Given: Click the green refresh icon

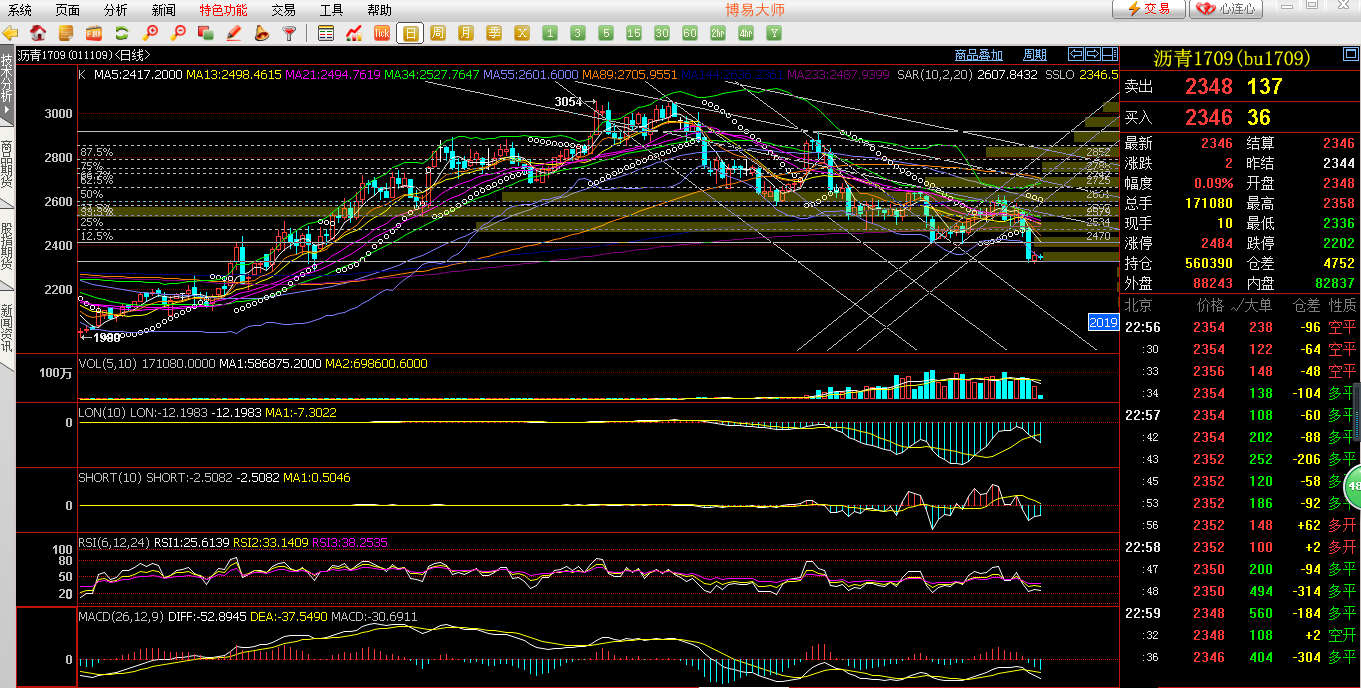Looking at the screenshot, I should point(122,33).
